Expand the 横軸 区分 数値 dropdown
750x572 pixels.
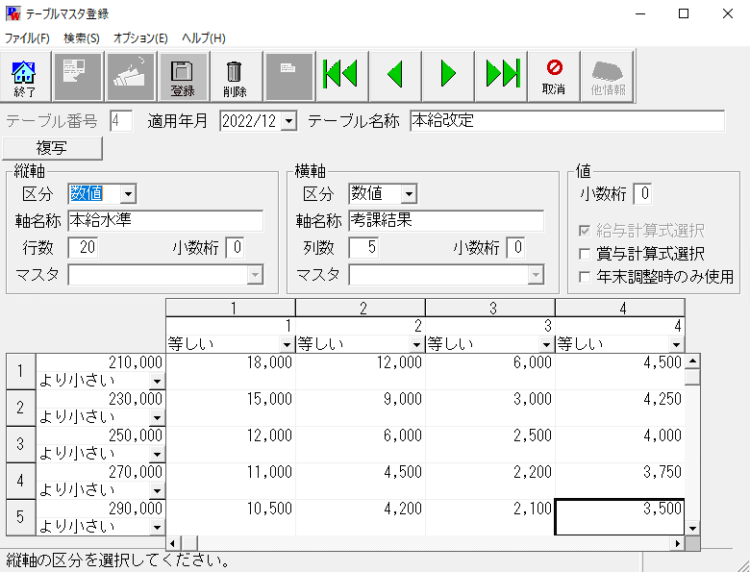click(408, 193)
